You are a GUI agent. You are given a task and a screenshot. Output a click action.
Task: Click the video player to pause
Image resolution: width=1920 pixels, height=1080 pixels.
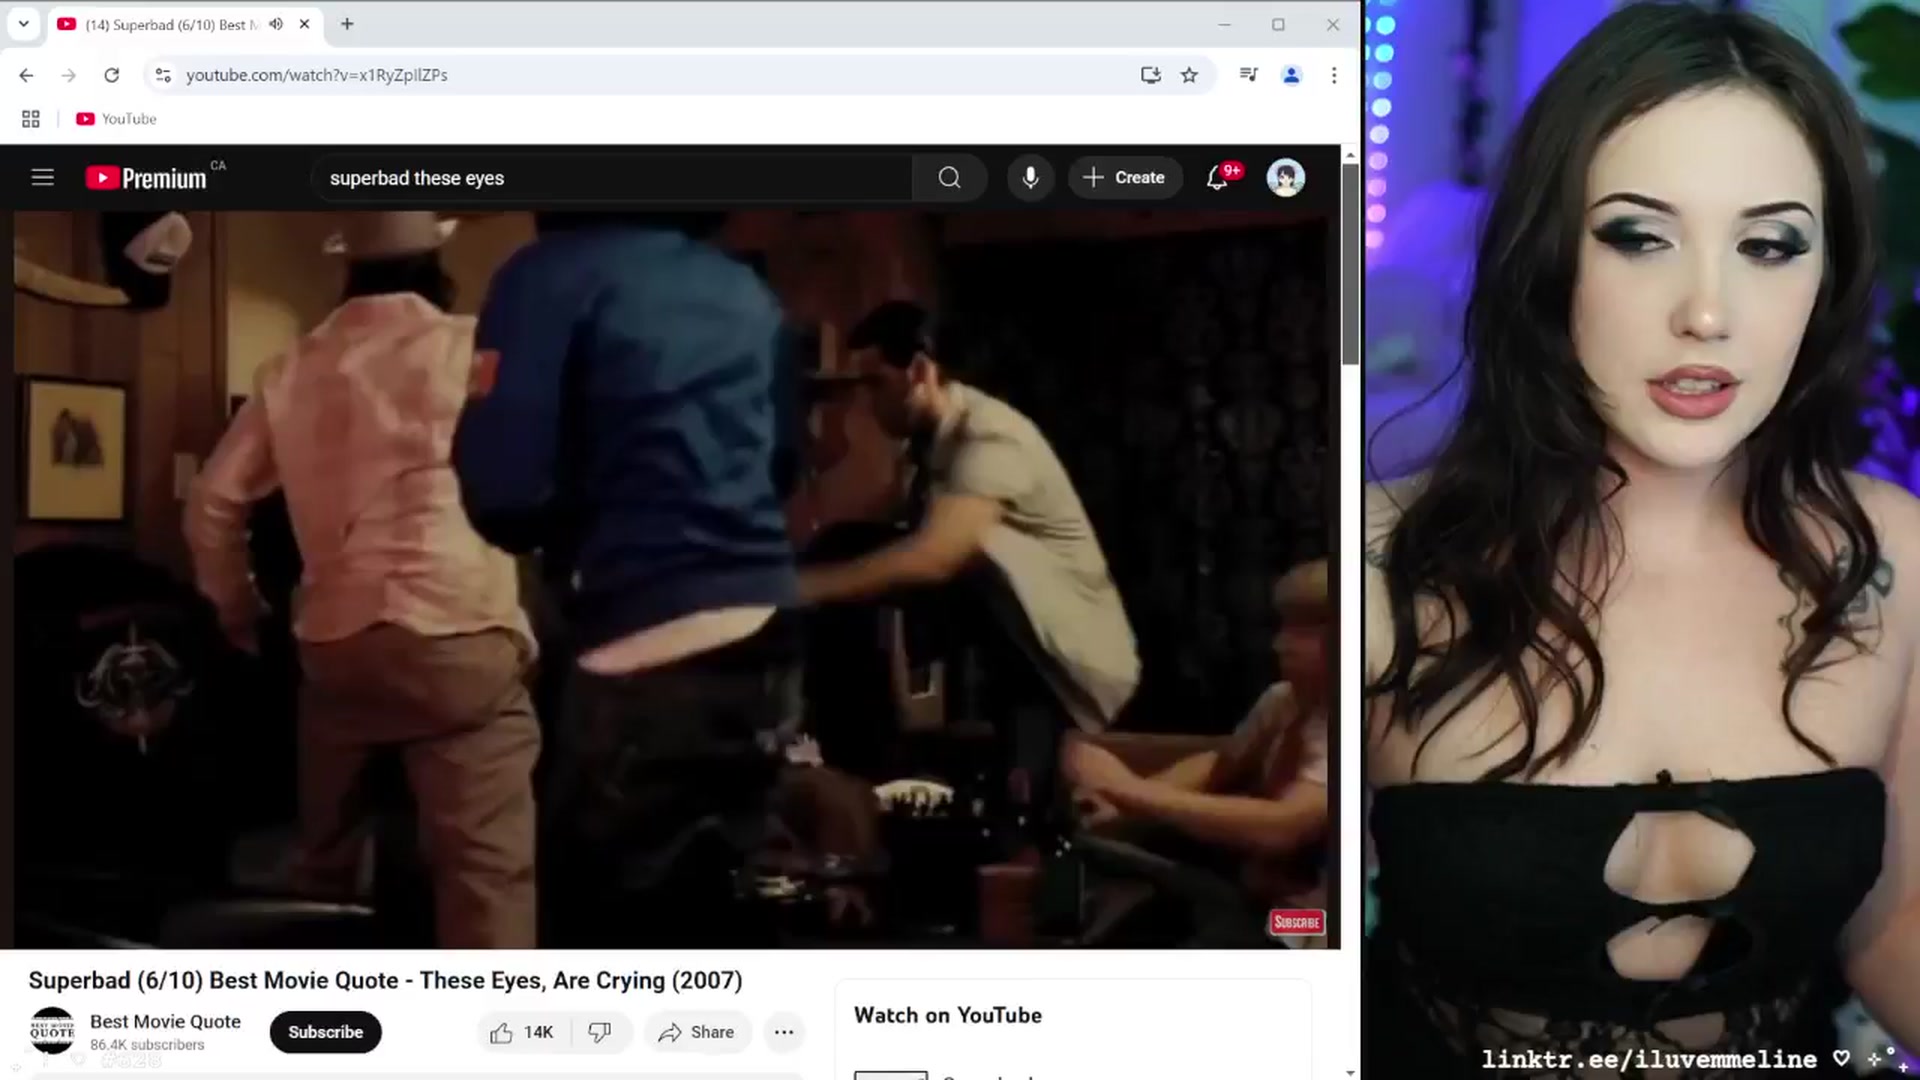[670, 580]
